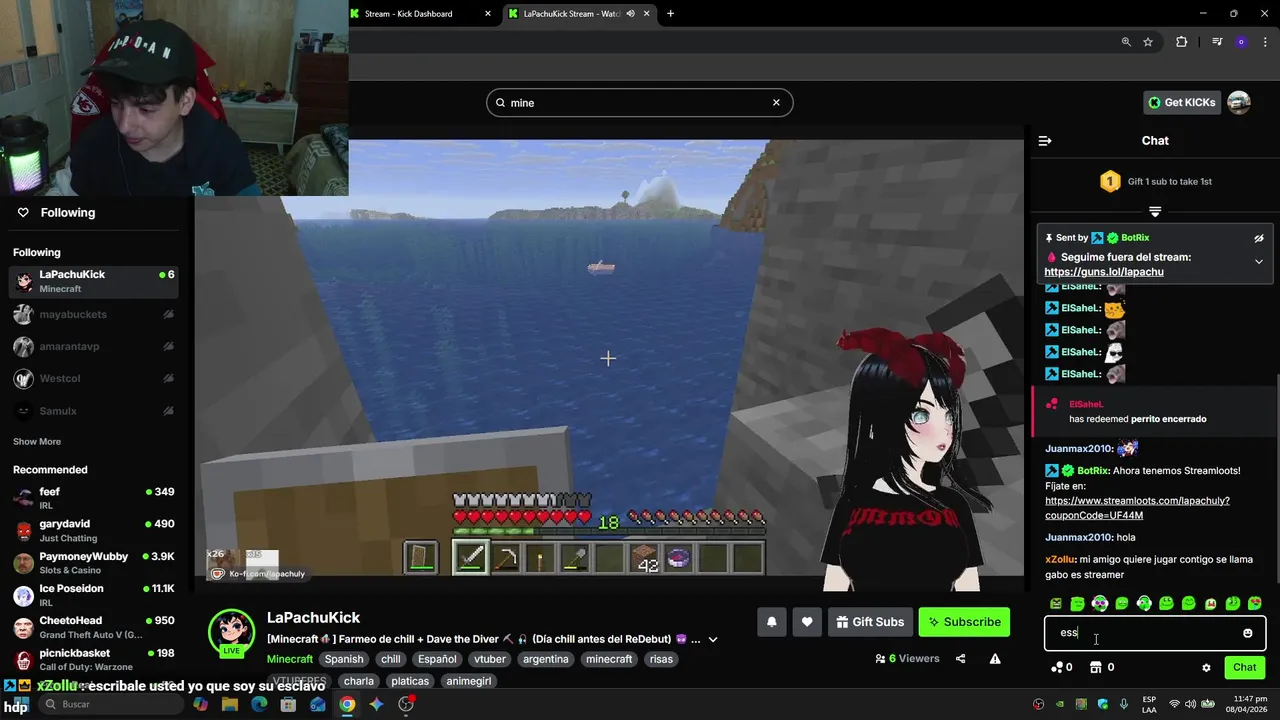Mute the LaPachuKick tab audio icon
Viewport: 1280px width, 720px height.
[630, 14]
